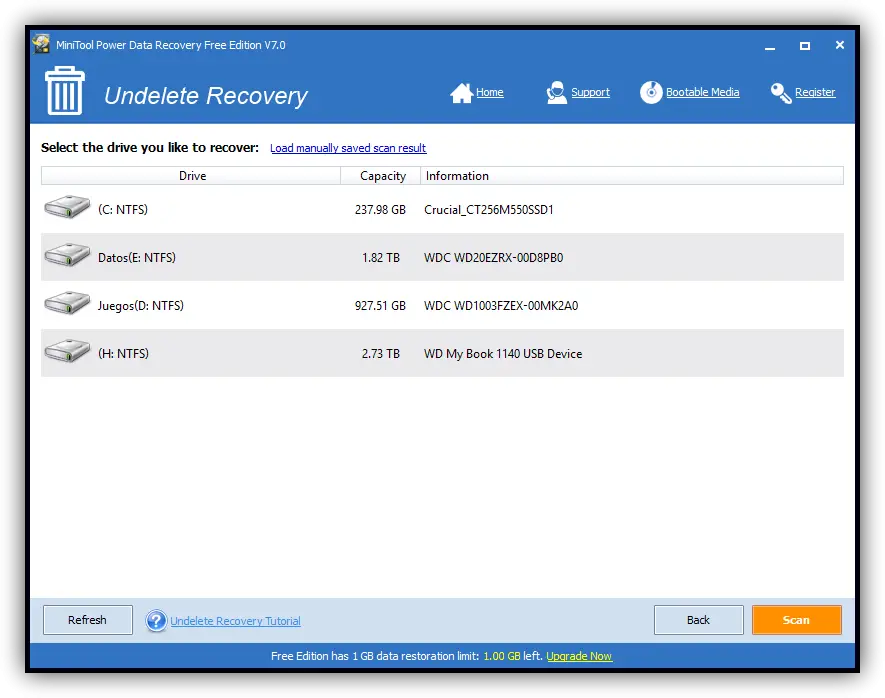Open the Bootable Media link

tap(702, 92)
